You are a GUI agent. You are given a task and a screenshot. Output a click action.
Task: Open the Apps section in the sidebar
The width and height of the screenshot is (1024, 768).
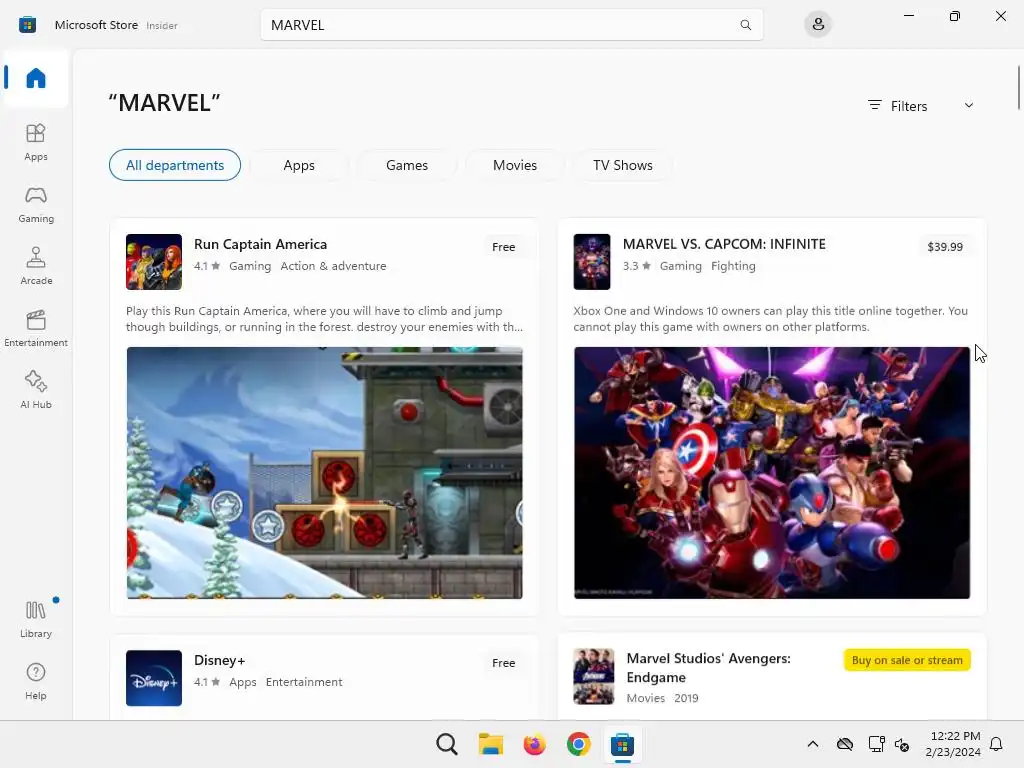[36, 142]
